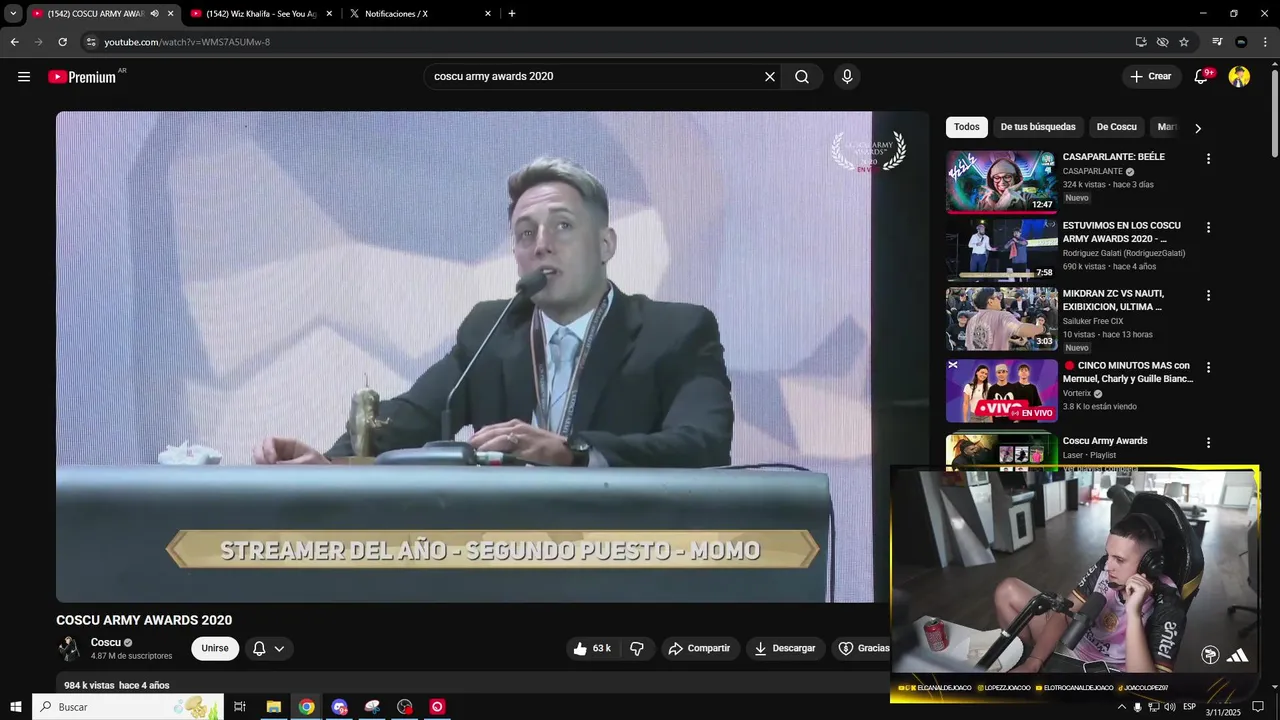Open the volume control in system tray
Viewport: 1280px width, 720px height.
[1170, 707]
